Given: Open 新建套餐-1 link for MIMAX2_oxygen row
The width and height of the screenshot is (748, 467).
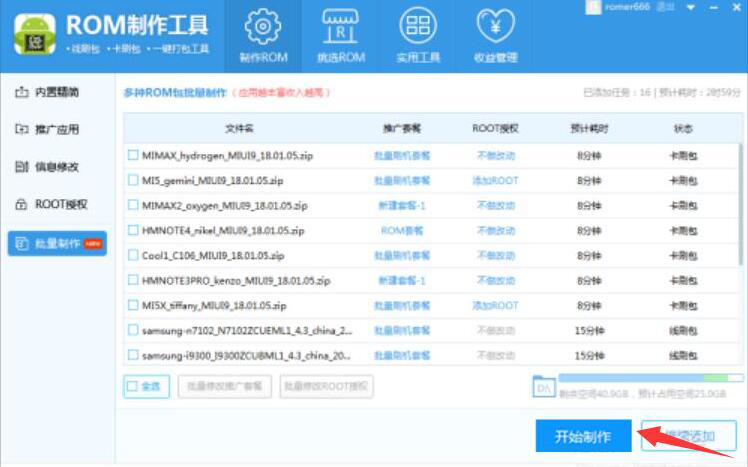Looking at the screenshot, I should click(402, 206).
